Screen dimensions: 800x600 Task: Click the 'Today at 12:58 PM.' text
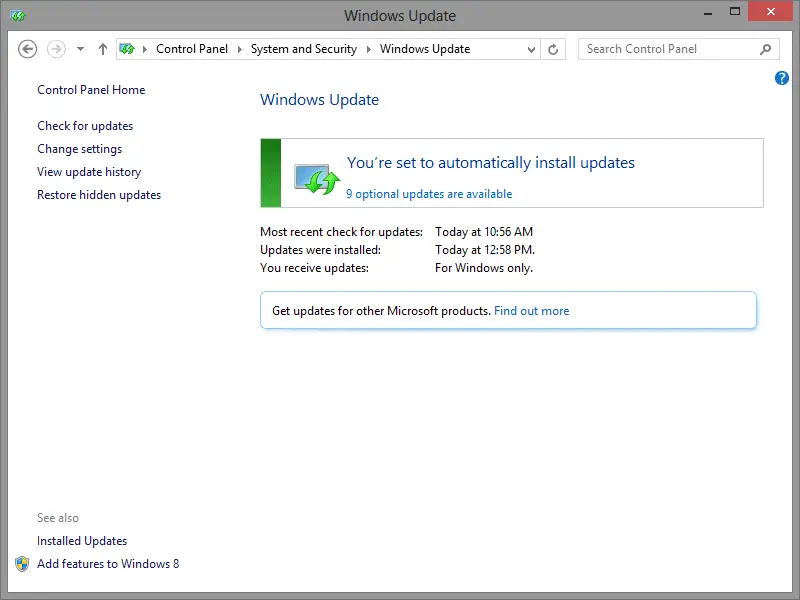point(485,250)
